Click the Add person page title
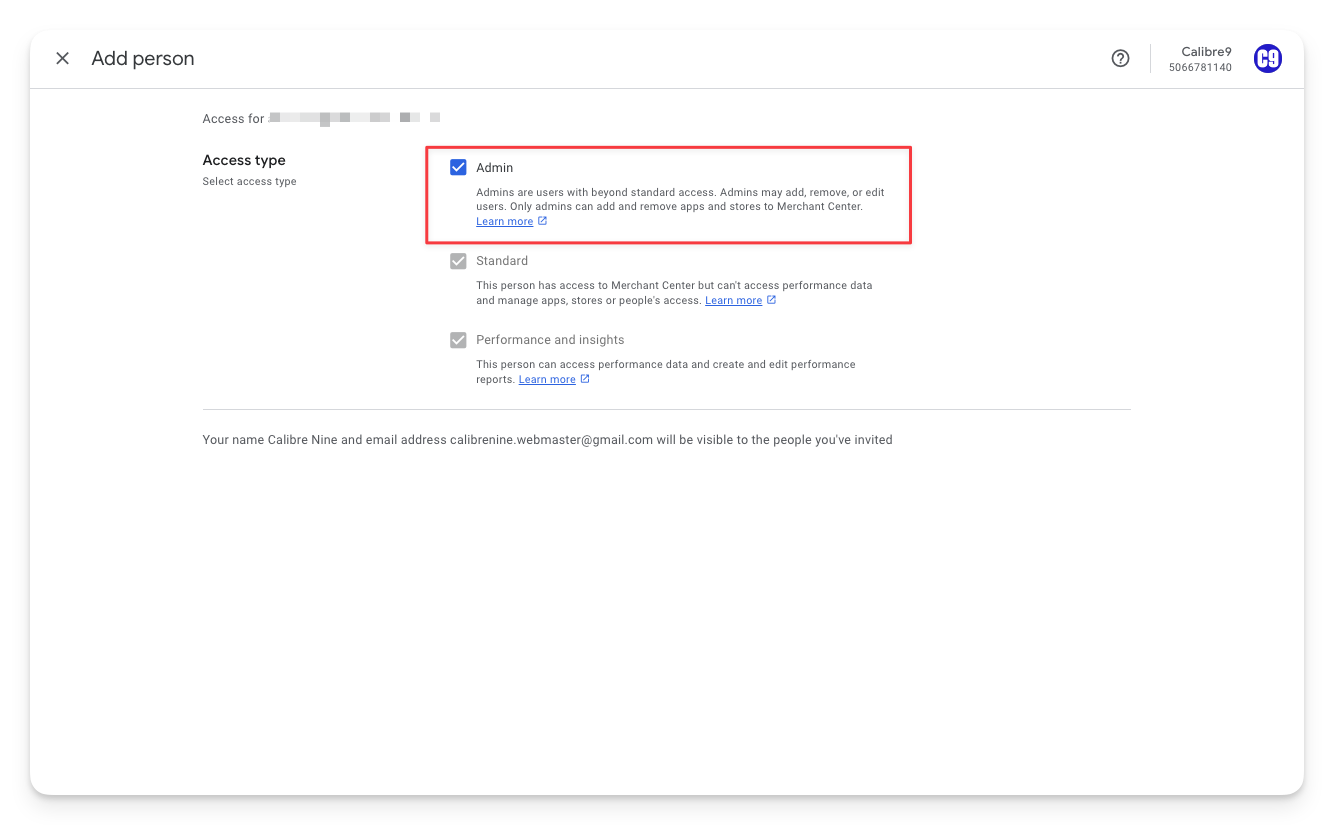This screenshot has height=825, width=1334. [143, 59]
